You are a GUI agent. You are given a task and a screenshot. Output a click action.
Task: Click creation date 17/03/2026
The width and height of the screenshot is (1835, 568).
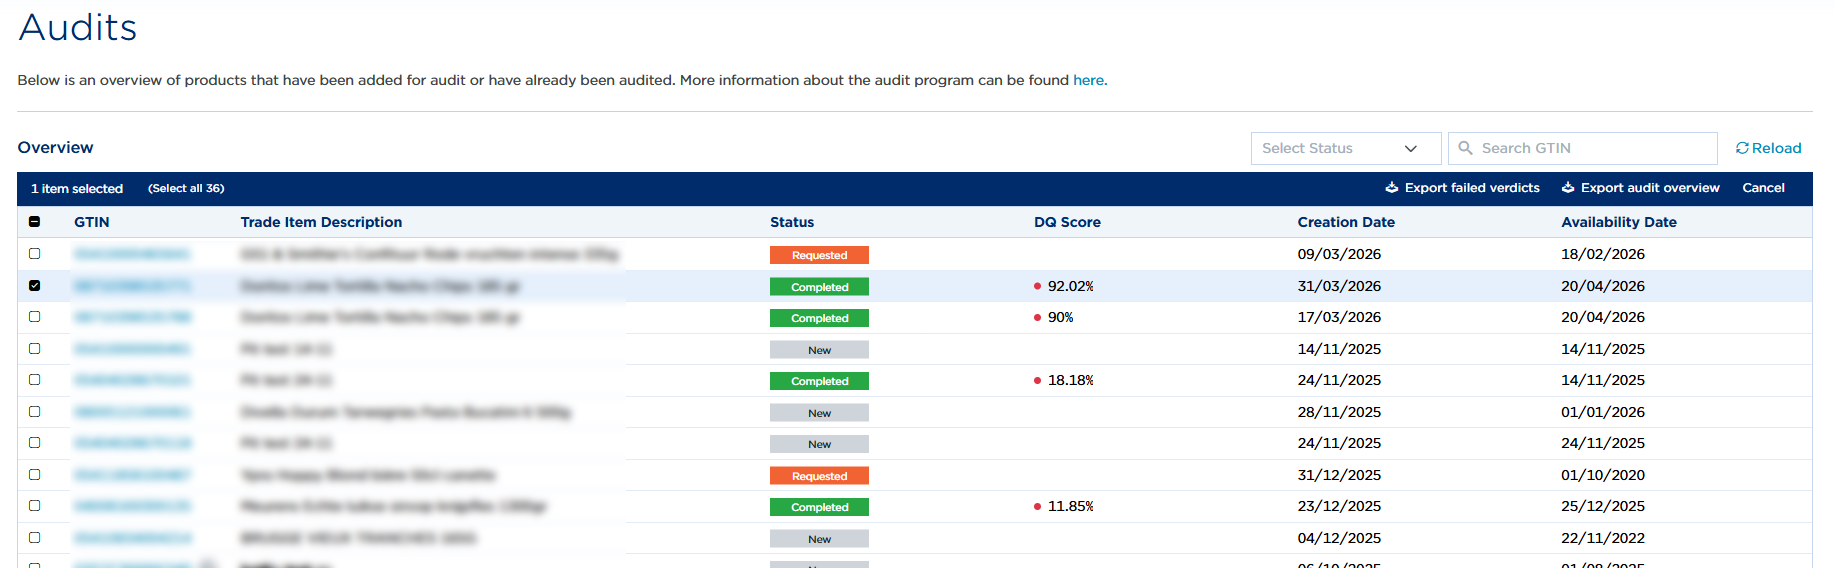[x=1339, y=317]
